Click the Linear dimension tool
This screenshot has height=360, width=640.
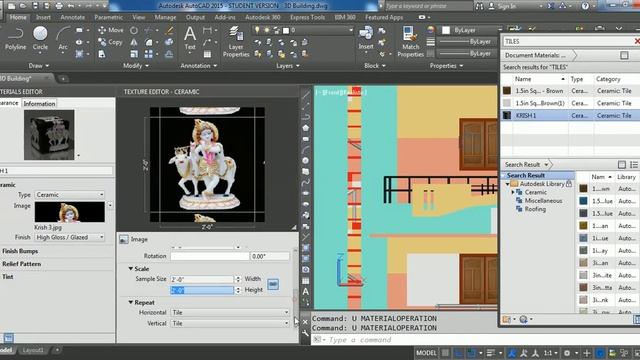207,30
